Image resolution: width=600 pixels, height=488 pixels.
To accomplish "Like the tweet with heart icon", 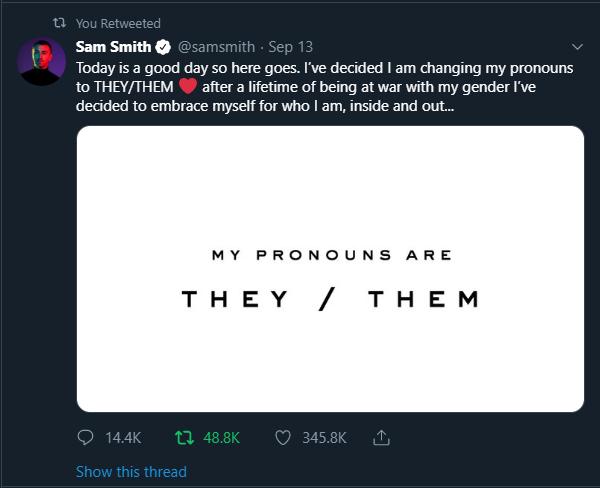I will (x=283, y=438).
